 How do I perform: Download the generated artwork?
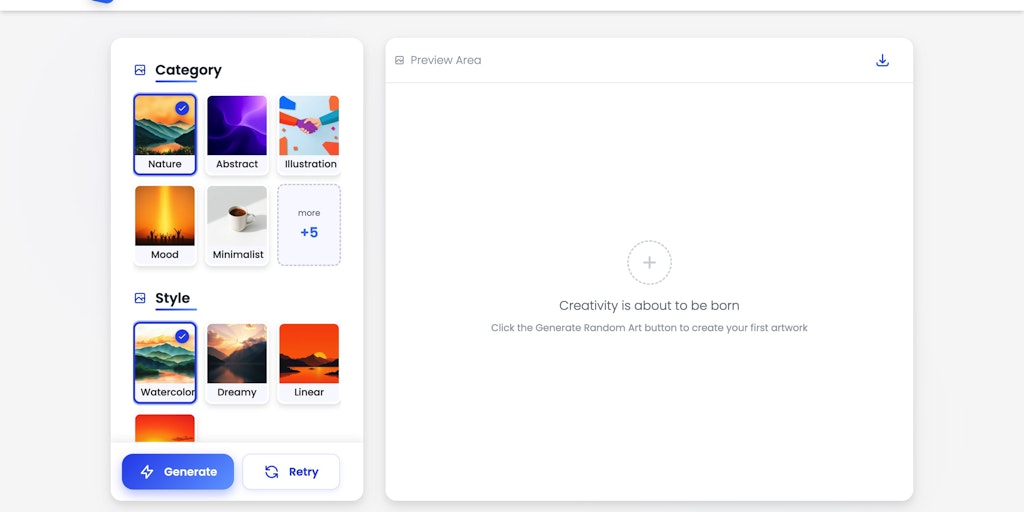(x=882, y=60)
